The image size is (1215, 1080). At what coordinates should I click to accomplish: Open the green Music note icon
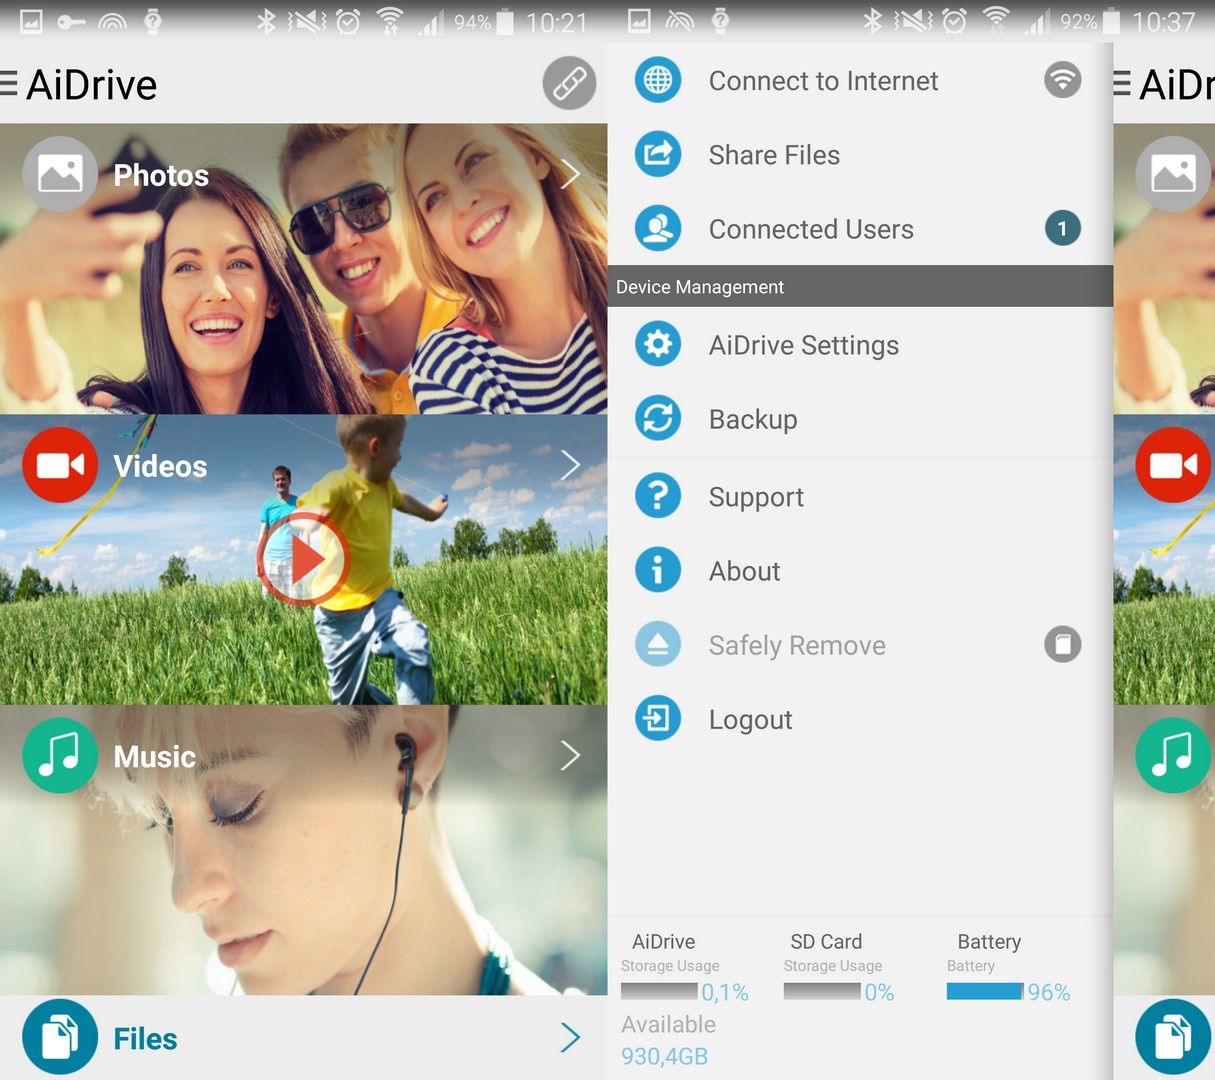60,756
